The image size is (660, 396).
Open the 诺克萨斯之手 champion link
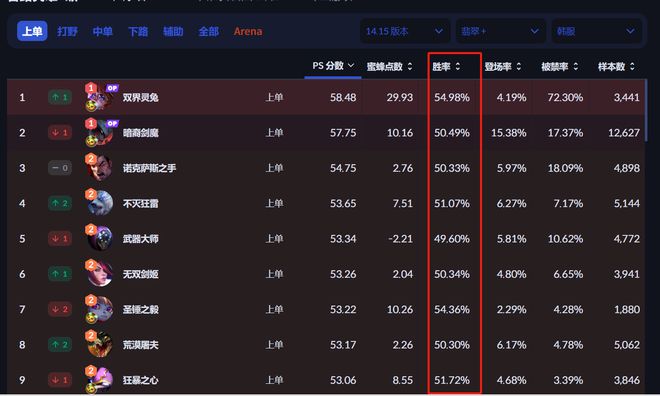(149, 168)
